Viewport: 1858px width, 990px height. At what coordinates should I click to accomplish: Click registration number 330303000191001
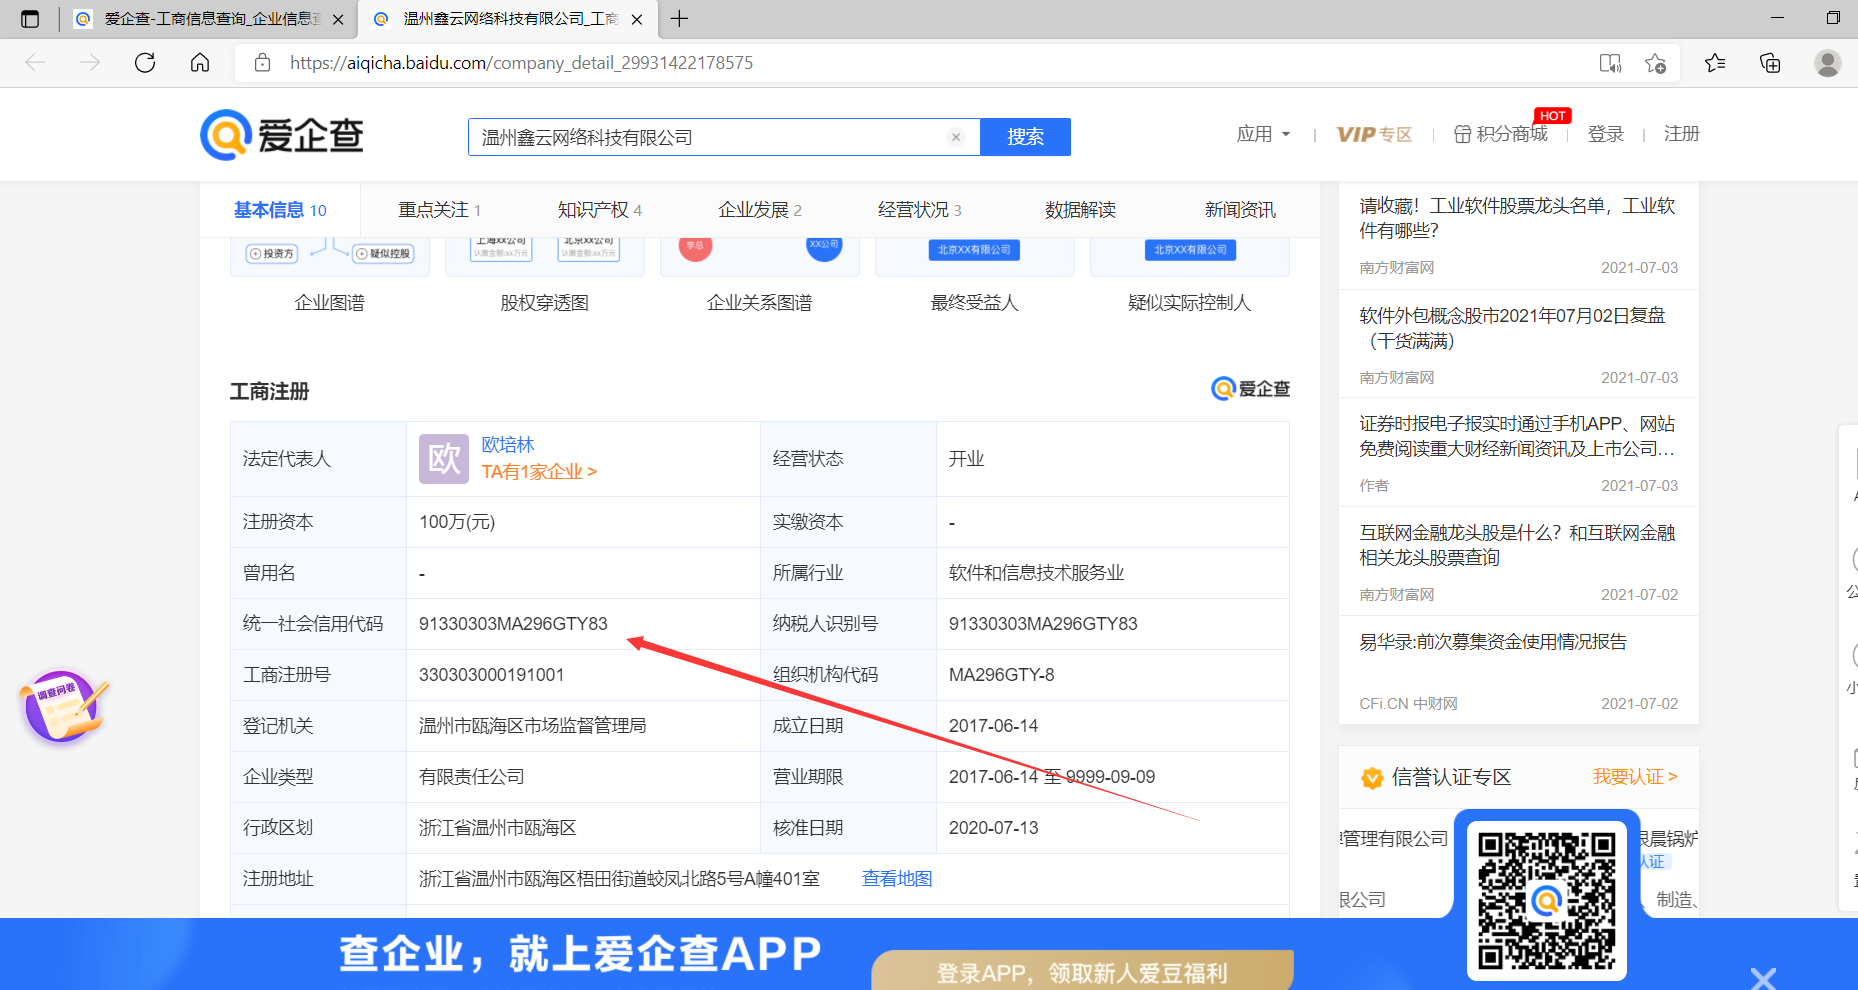[x=492, y=675]
